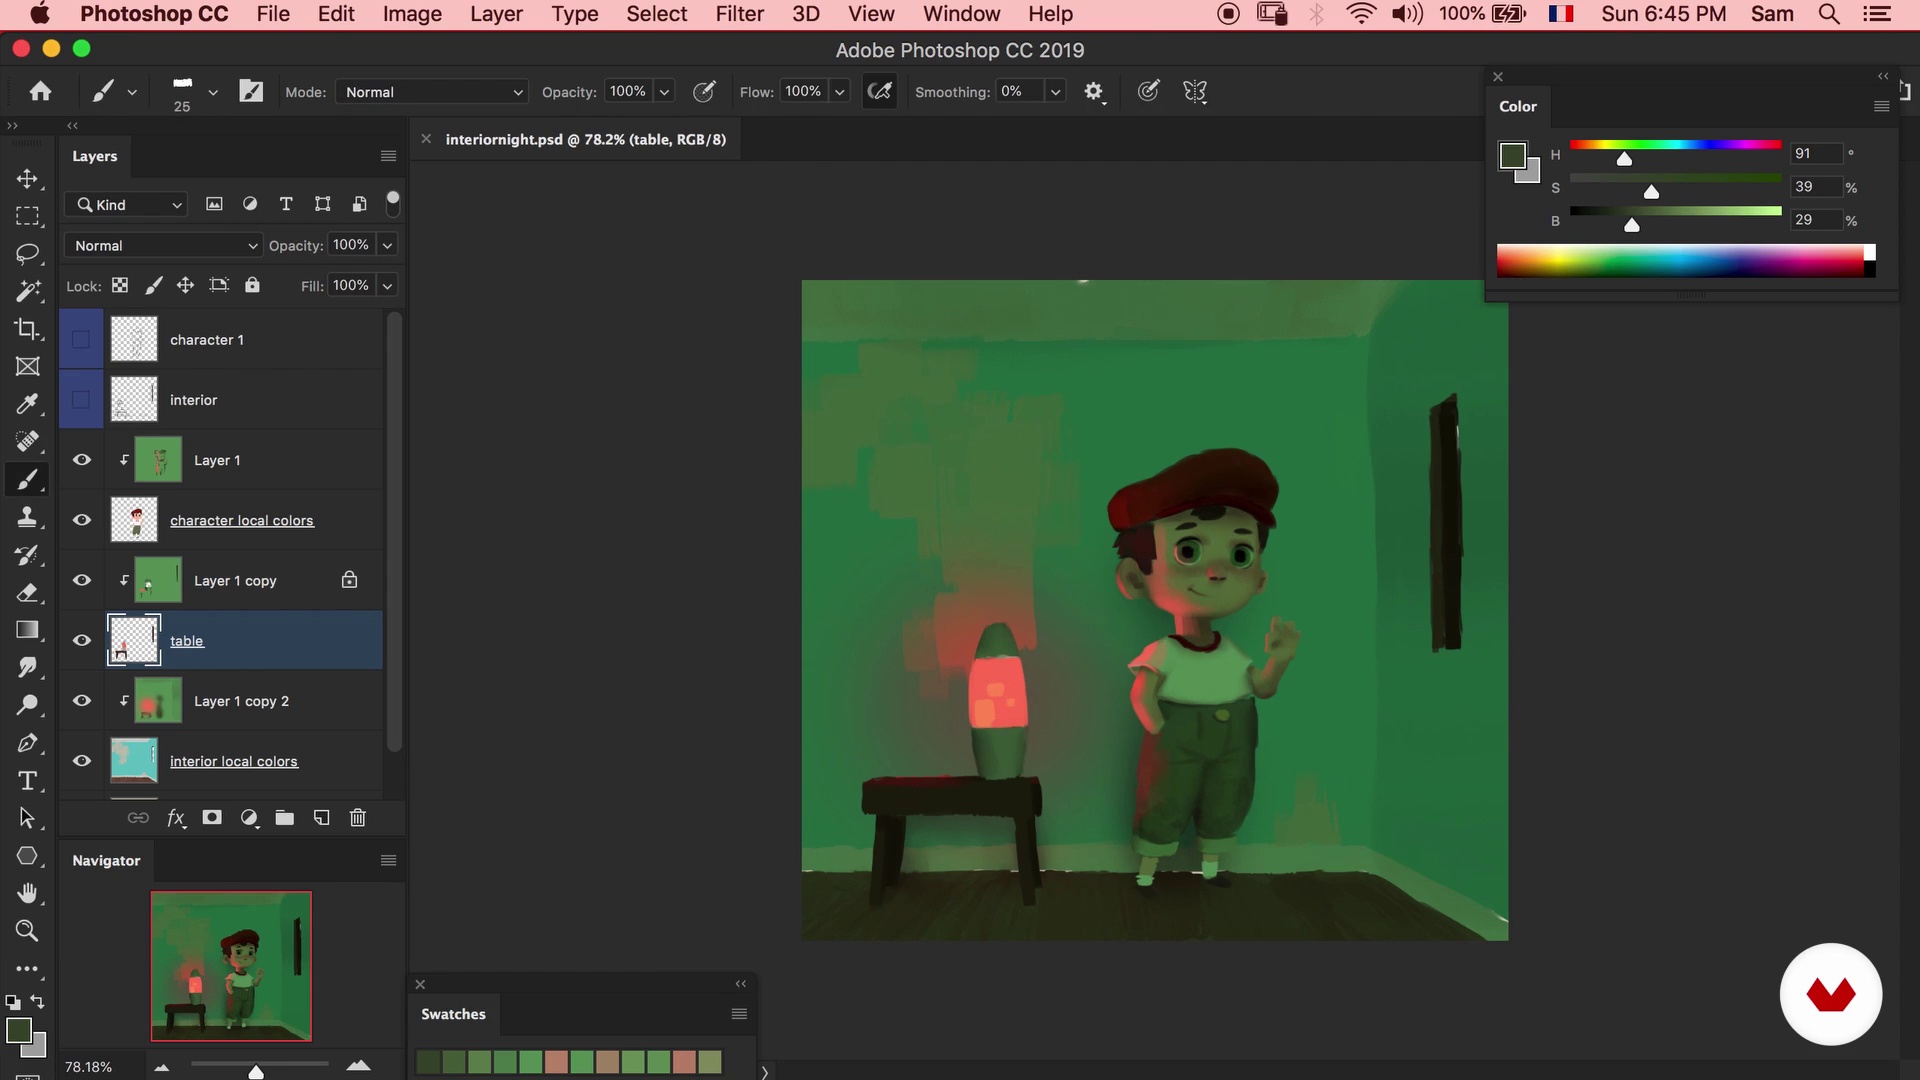
Task: Toggle layer filtering on or off
Action: point(393,203)
